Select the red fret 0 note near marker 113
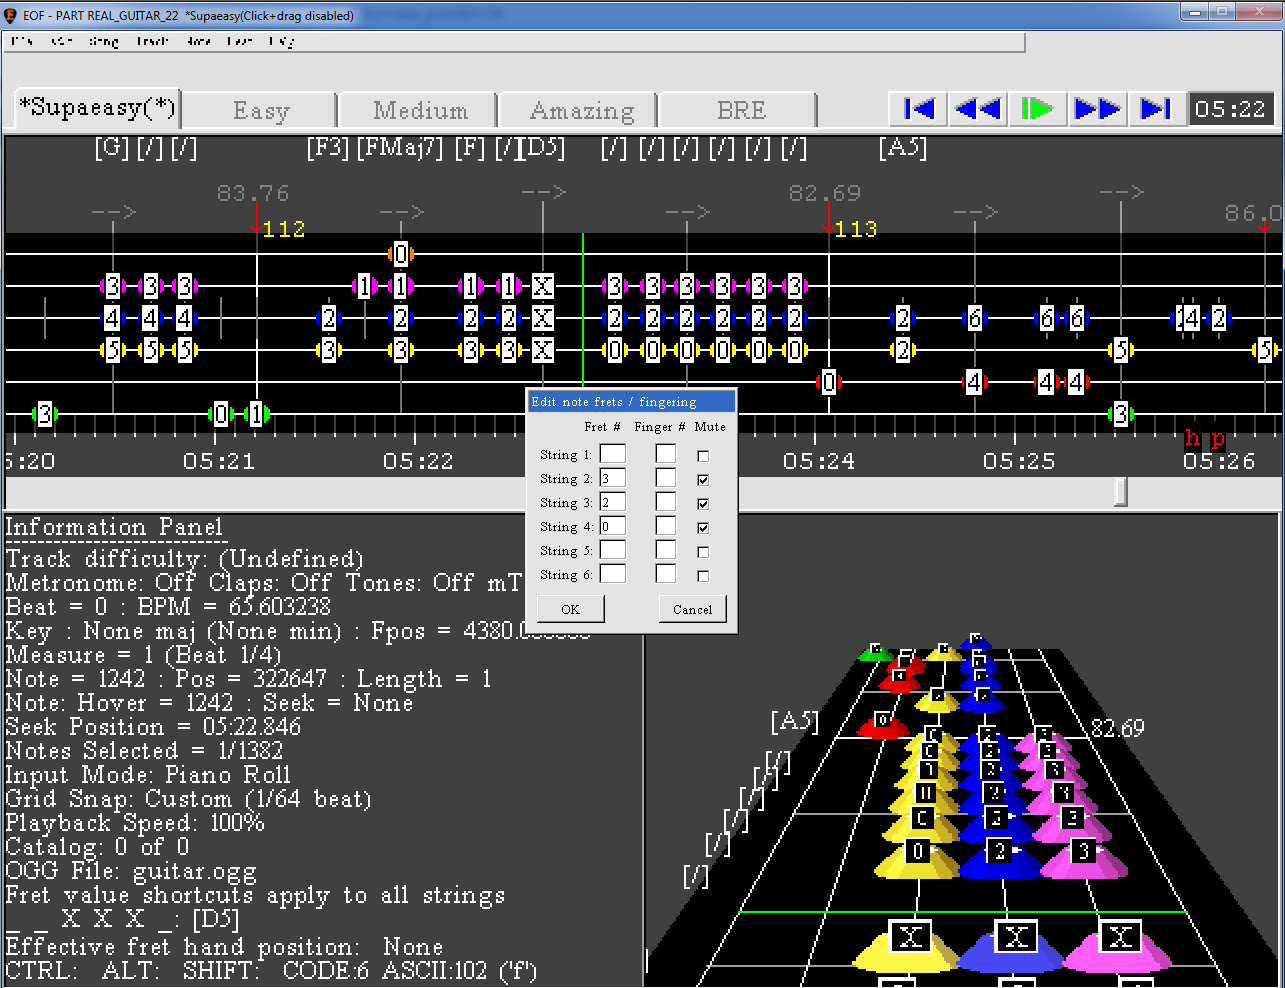 (828, 382)
